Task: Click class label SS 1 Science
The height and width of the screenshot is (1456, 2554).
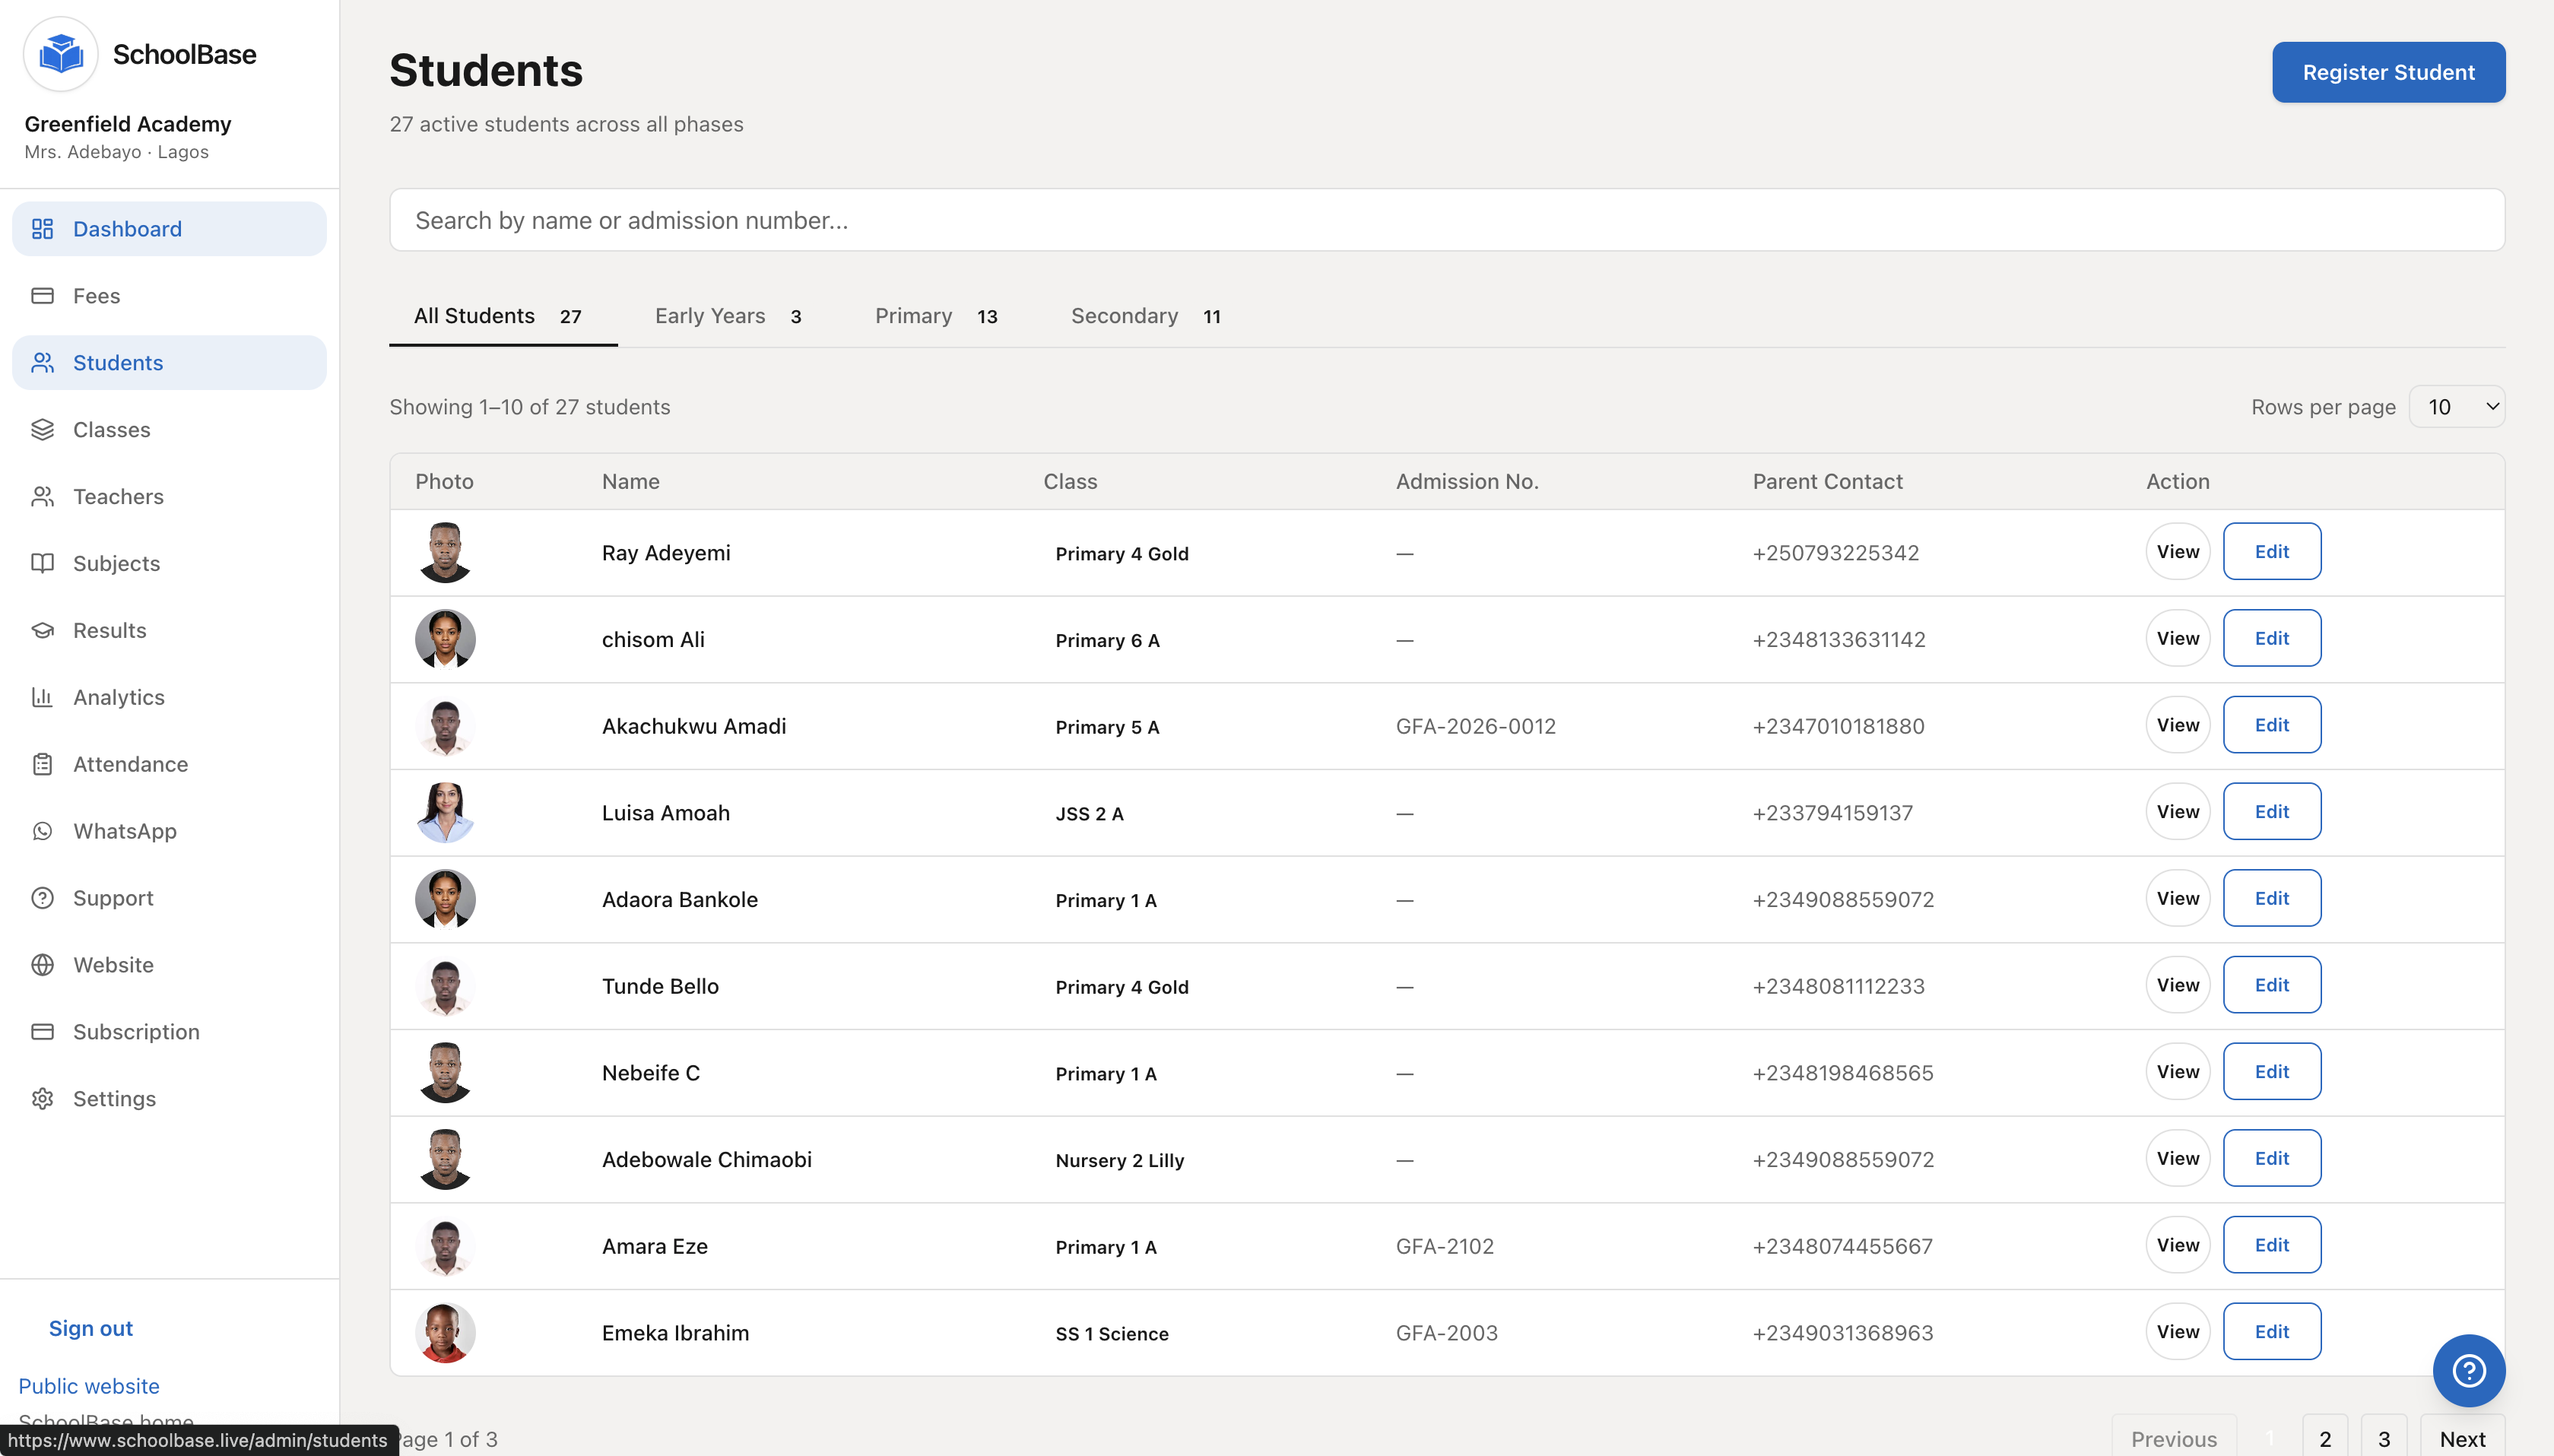Action: [1112, 1334]
